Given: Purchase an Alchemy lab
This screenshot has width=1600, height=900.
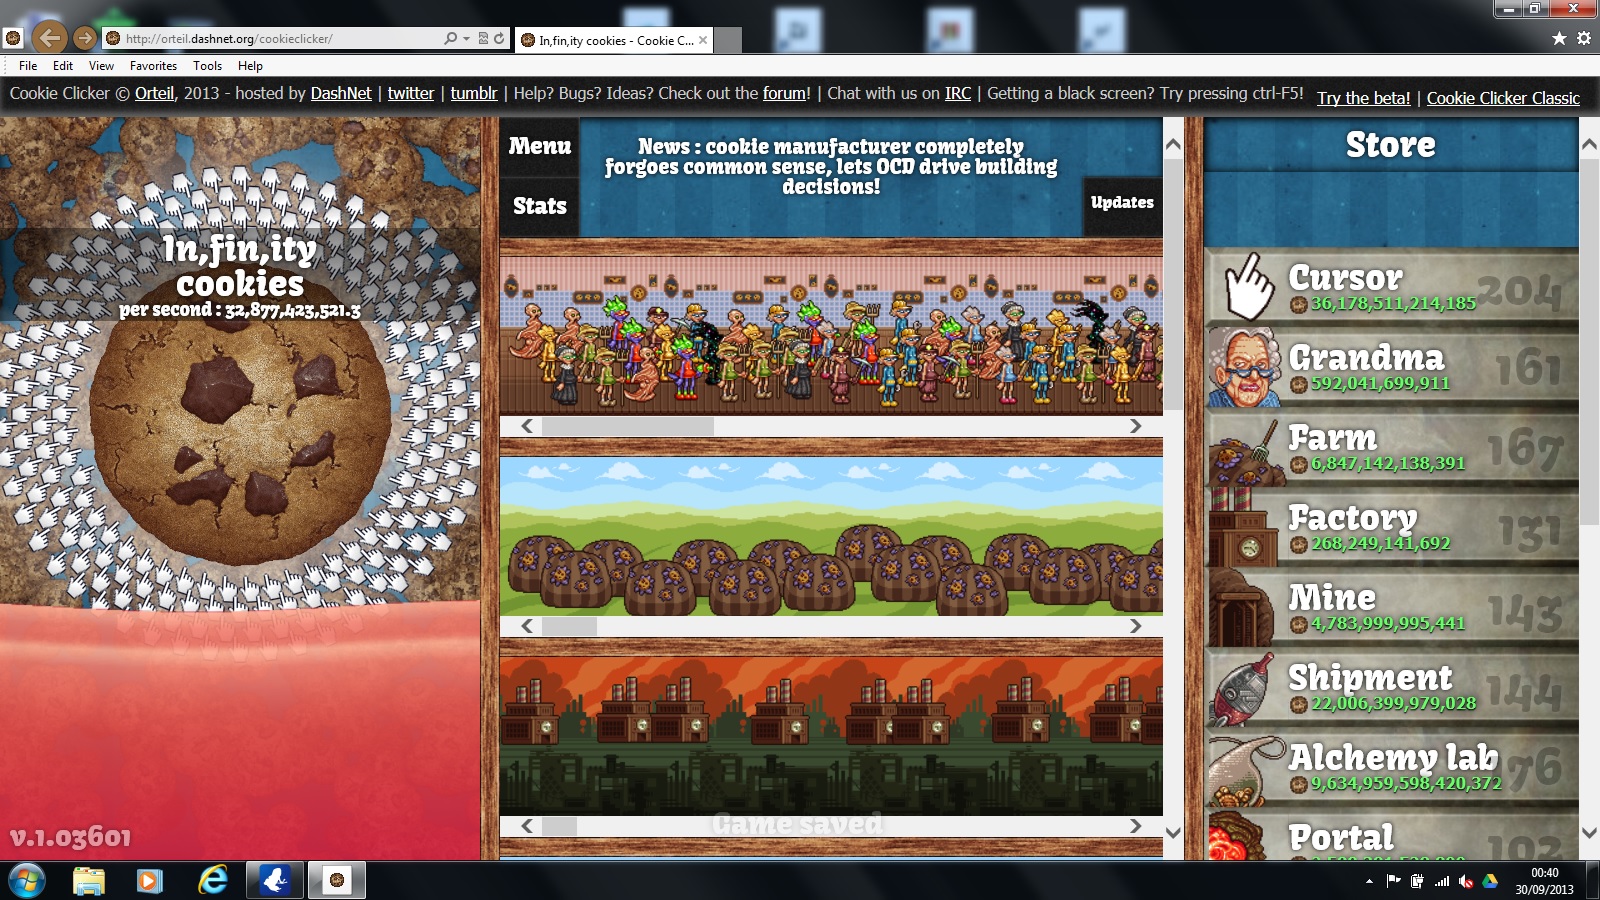Looking at the screenshot, I should [1391, 768].
